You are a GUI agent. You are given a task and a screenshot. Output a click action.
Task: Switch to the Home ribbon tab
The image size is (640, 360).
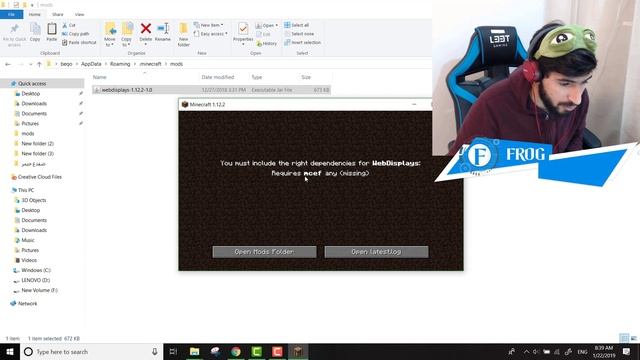35,14
